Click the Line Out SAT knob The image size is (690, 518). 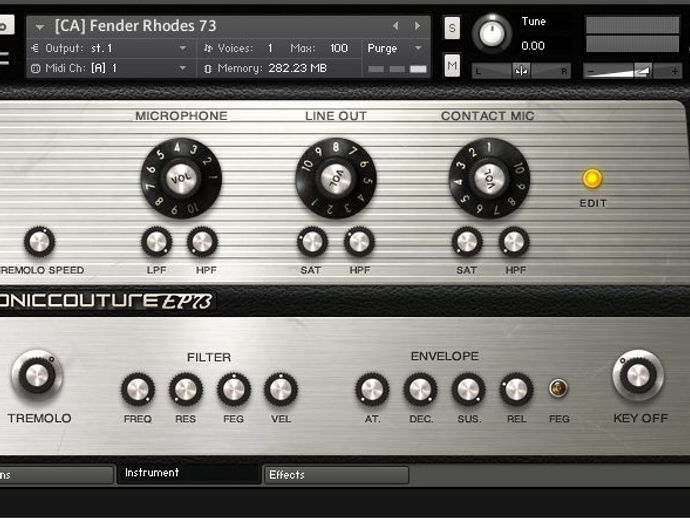coord(312,242)
